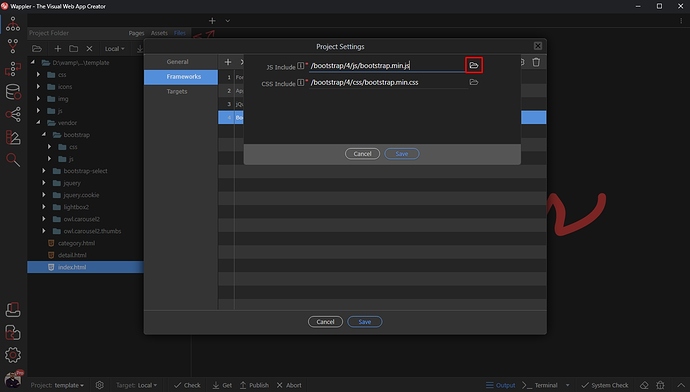The height and width of the screenshot is (392, 690).
Task: Select index.html in file tree
Action: [85, 267]
